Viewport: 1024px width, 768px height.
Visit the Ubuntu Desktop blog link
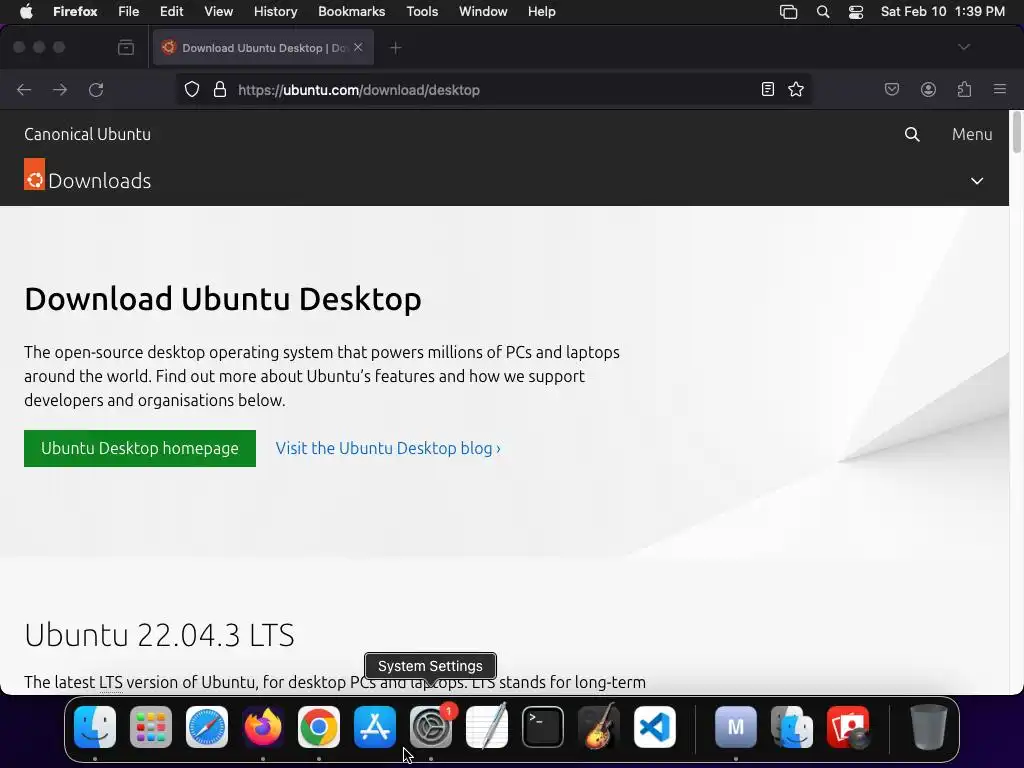388,448
